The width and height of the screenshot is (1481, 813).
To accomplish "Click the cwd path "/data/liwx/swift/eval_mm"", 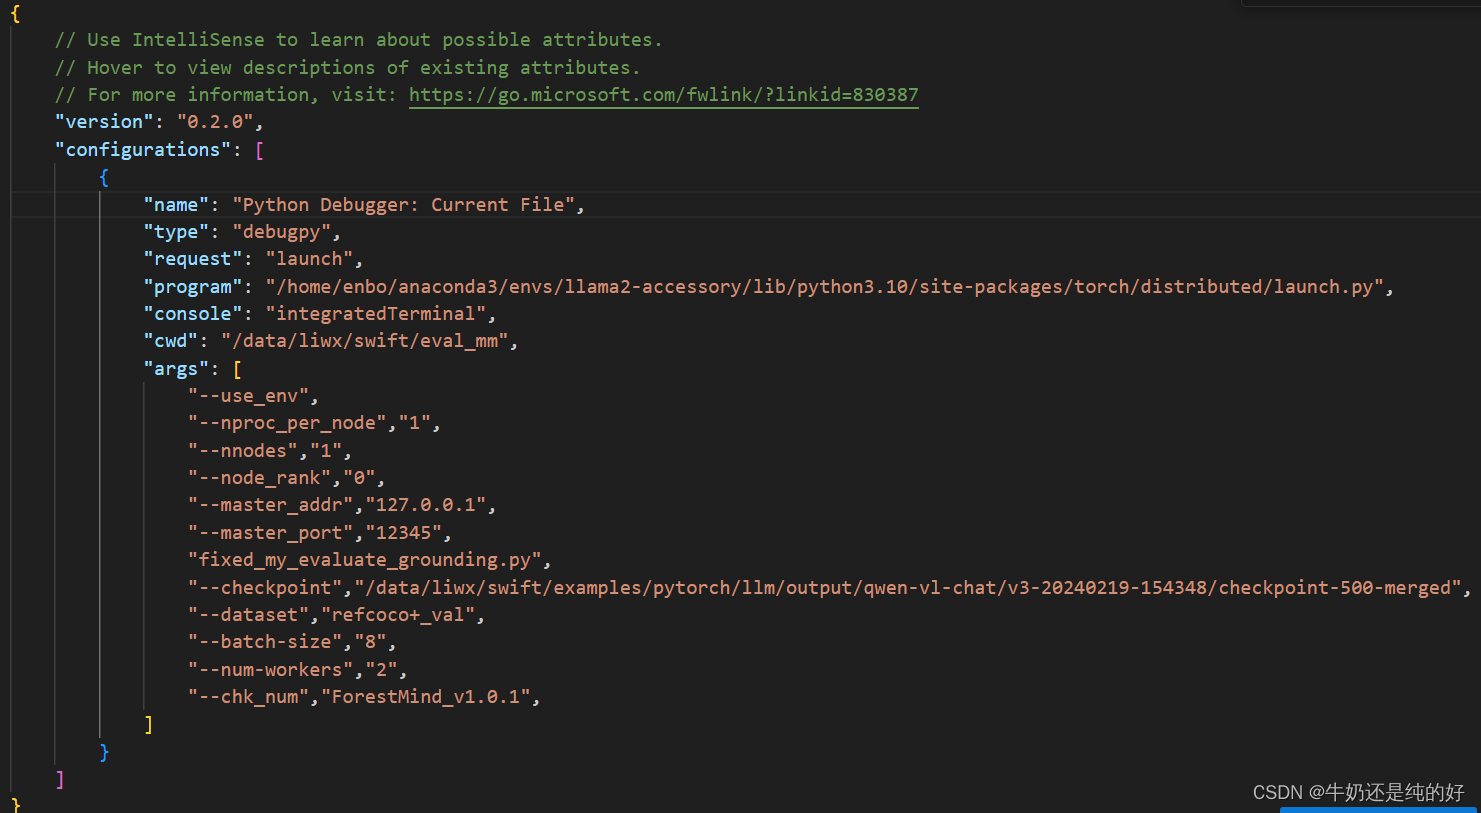I will [368, 340].
